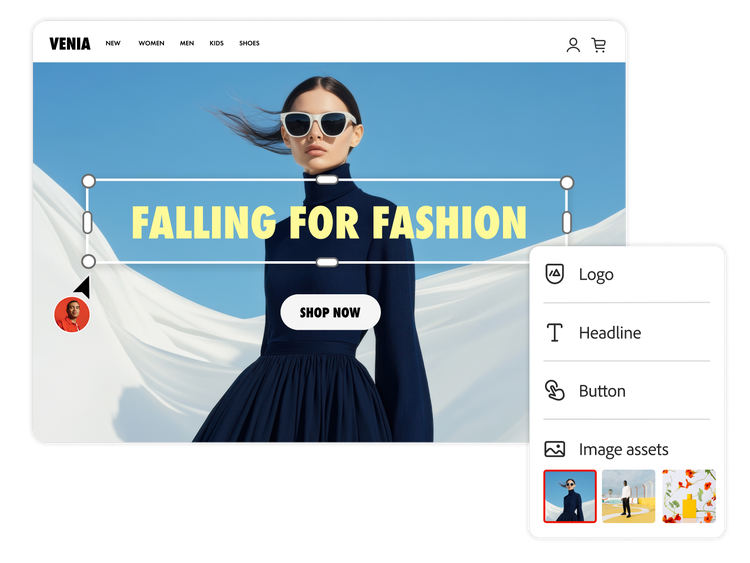The image size is (750, 563).
Task: Open the shopping cart icon
Action: point(598,45)
